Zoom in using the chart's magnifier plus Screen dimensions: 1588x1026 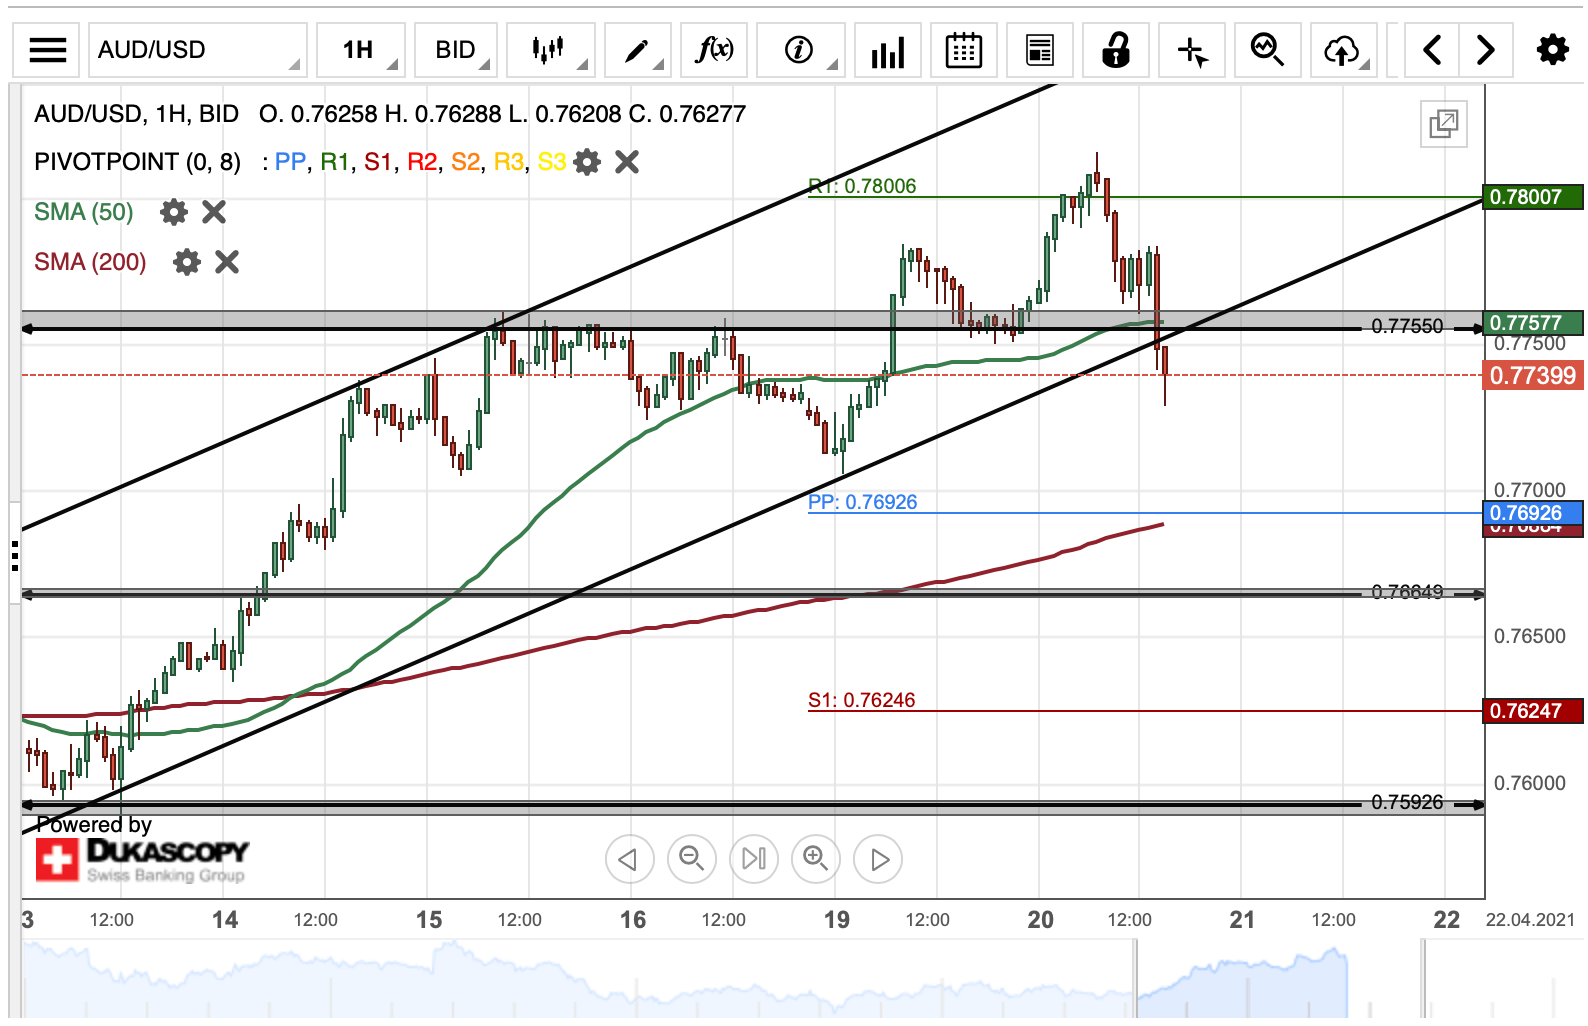tap(816, 859)
